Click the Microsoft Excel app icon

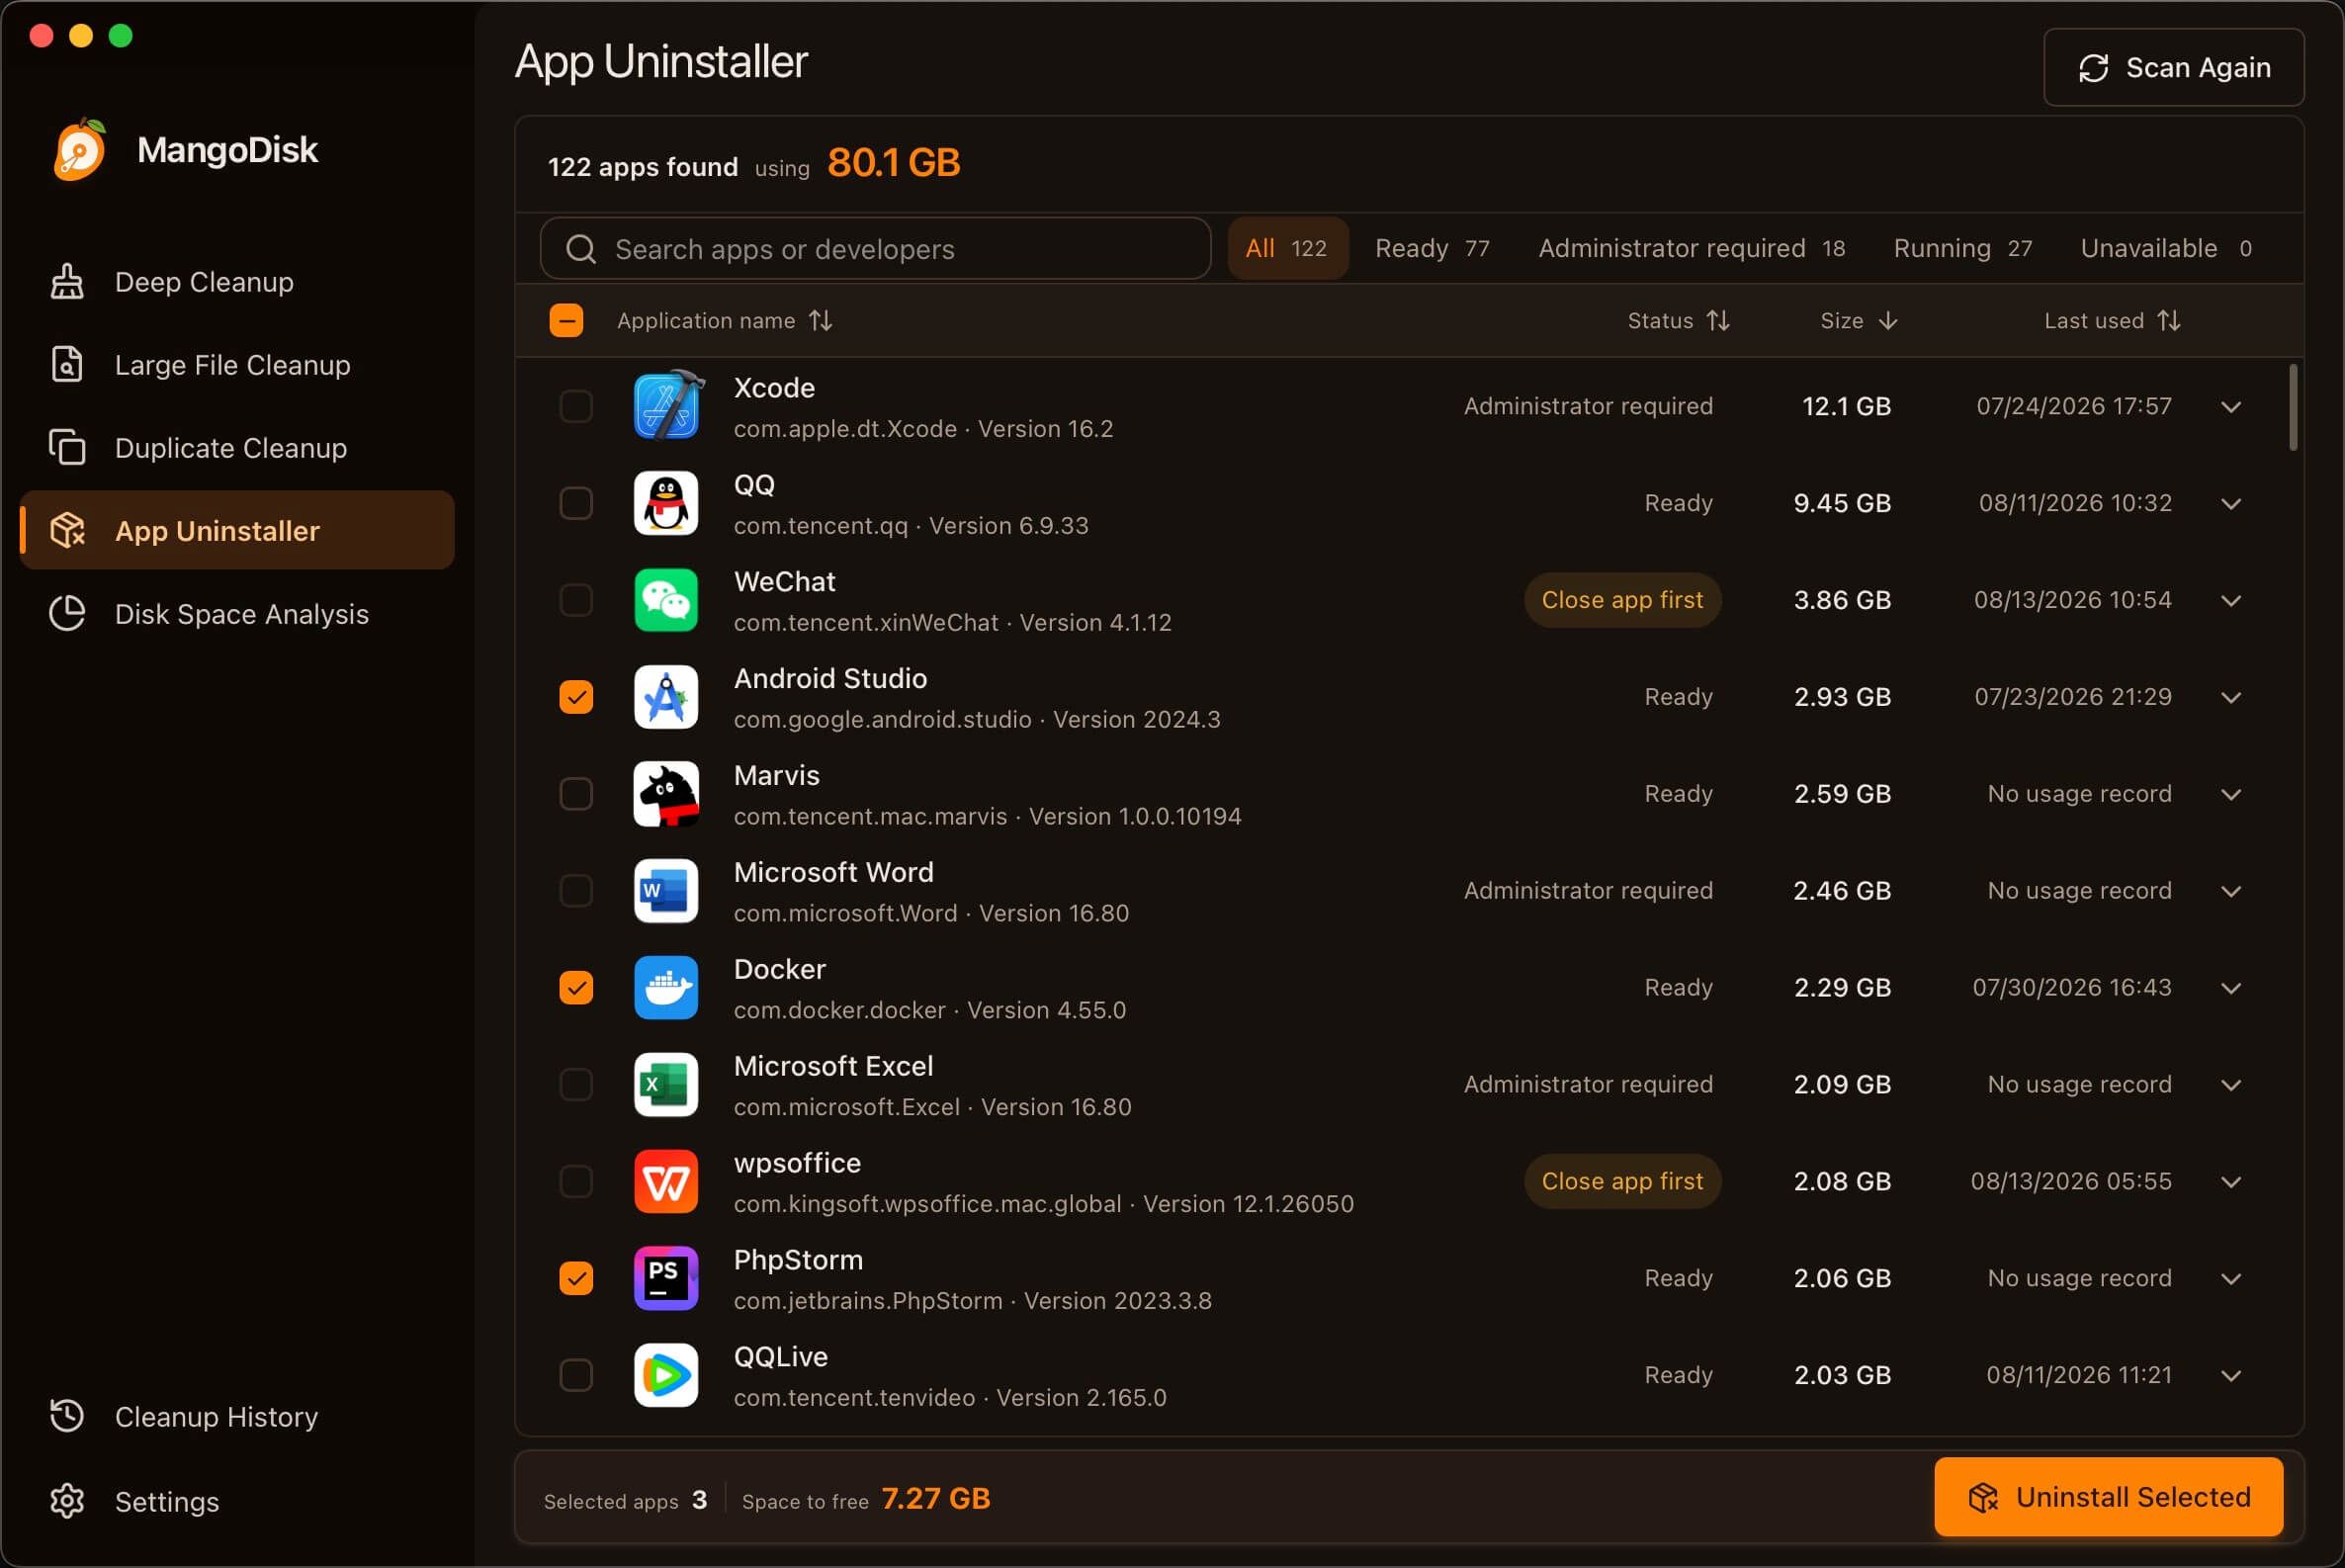tap(666, 1085)
